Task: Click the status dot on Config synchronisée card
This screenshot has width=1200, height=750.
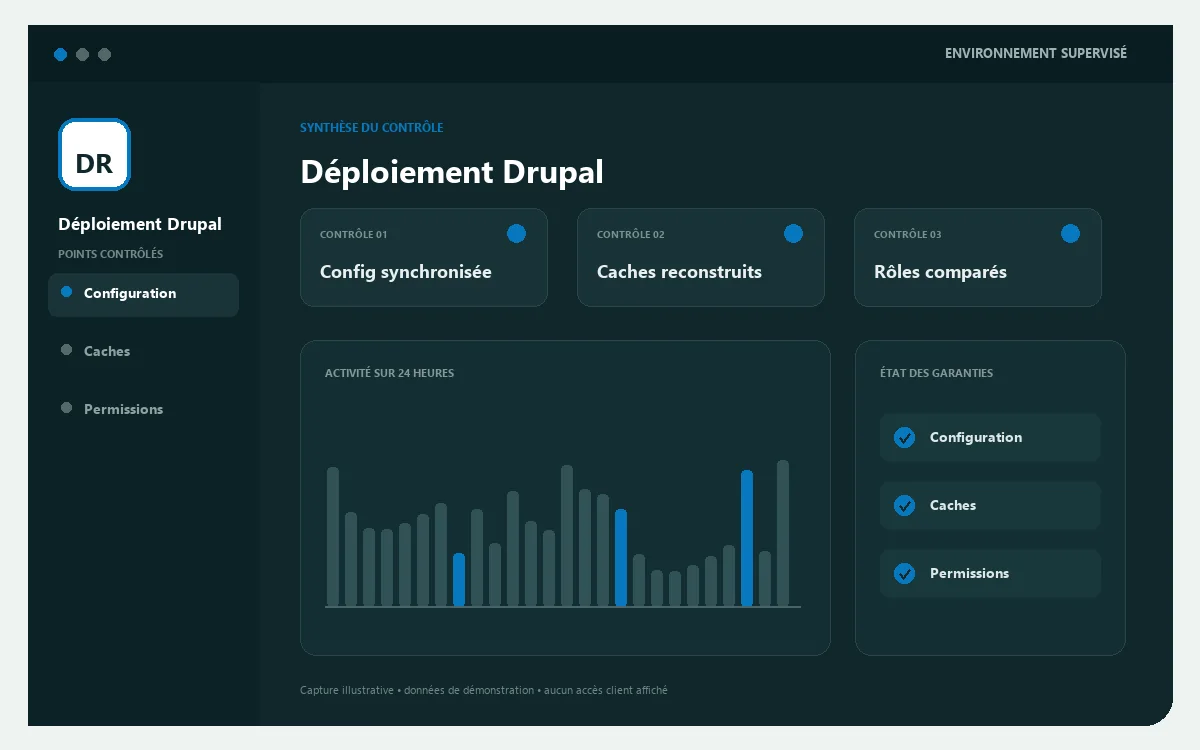Action: click(516, 233)
